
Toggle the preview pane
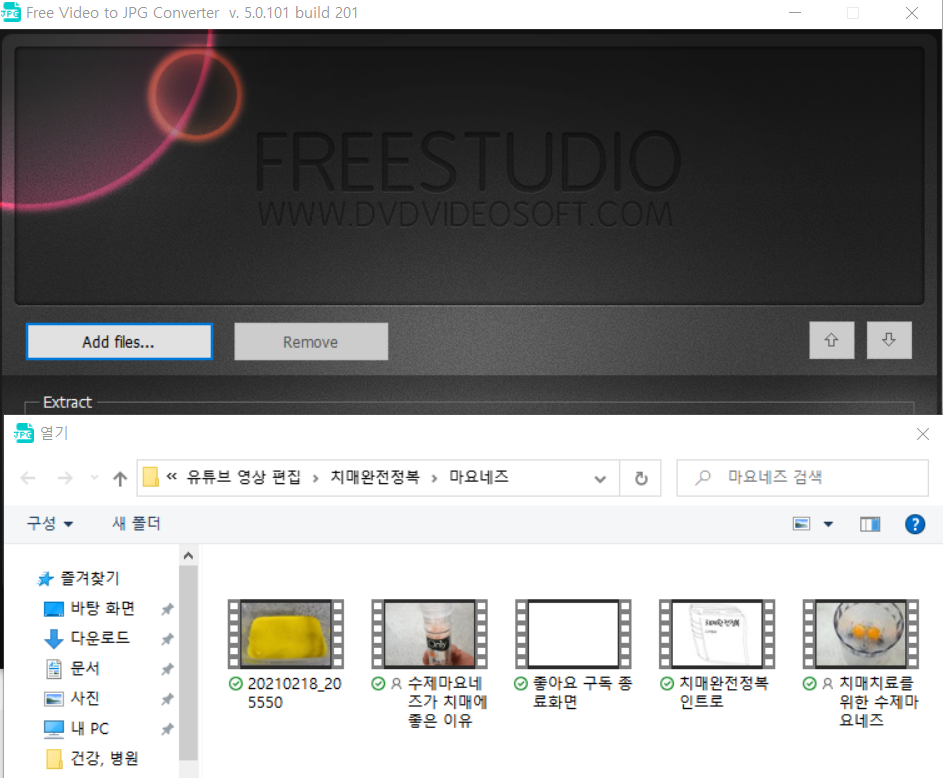(x=870, y=524)
